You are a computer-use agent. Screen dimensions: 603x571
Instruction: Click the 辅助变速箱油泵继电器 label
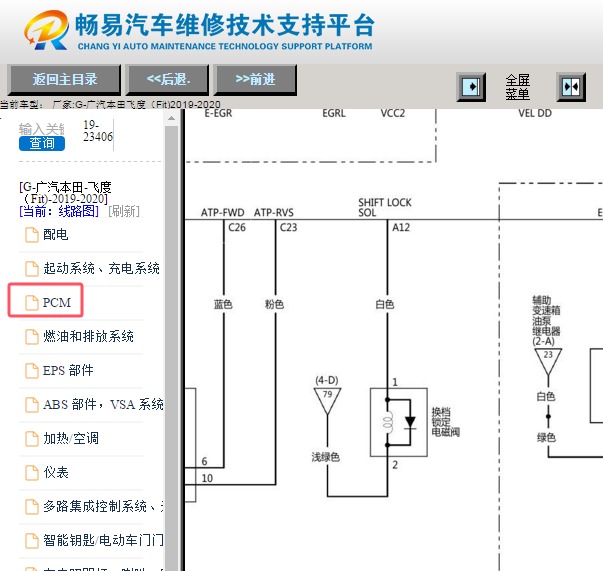[546, 321]
